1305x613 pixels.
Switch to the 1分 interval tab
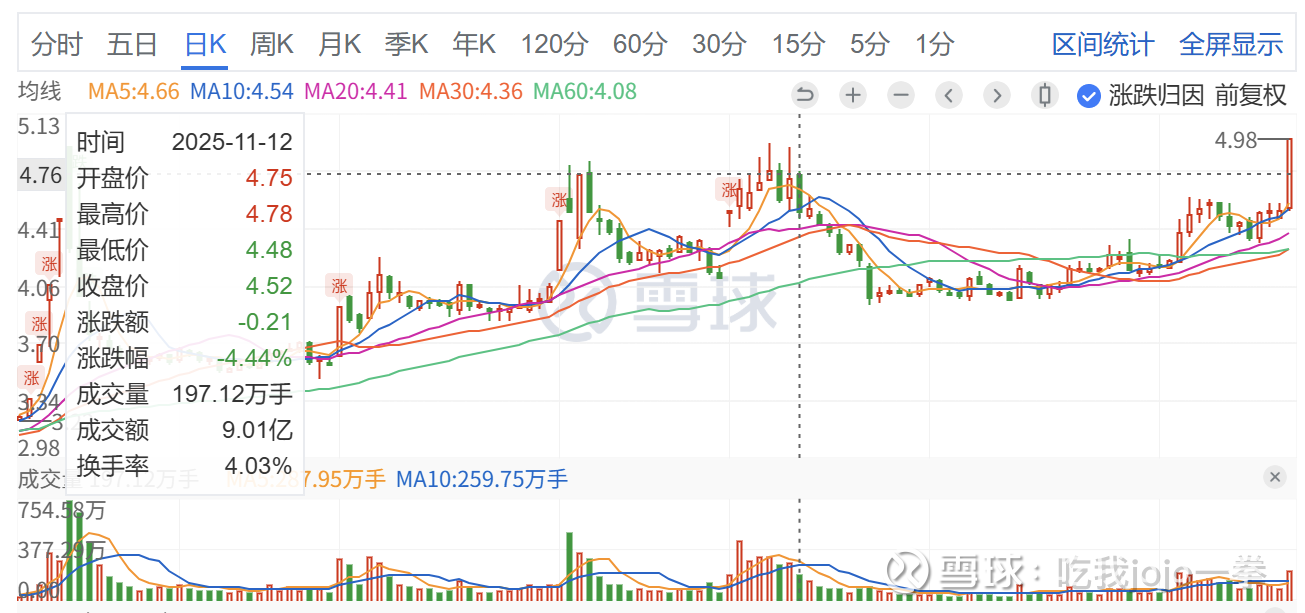click(x=934, y=44)
